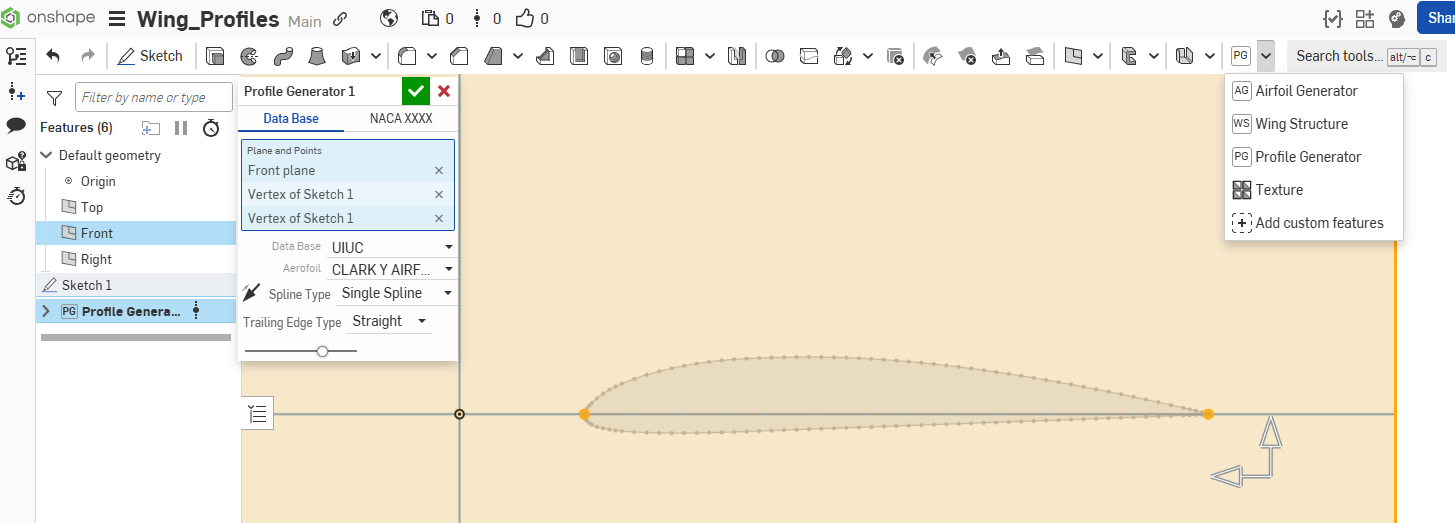The height and width of the screenshot is (523, 1455).
Task: Select the Transform tool
Action: [x=843, y=56]
